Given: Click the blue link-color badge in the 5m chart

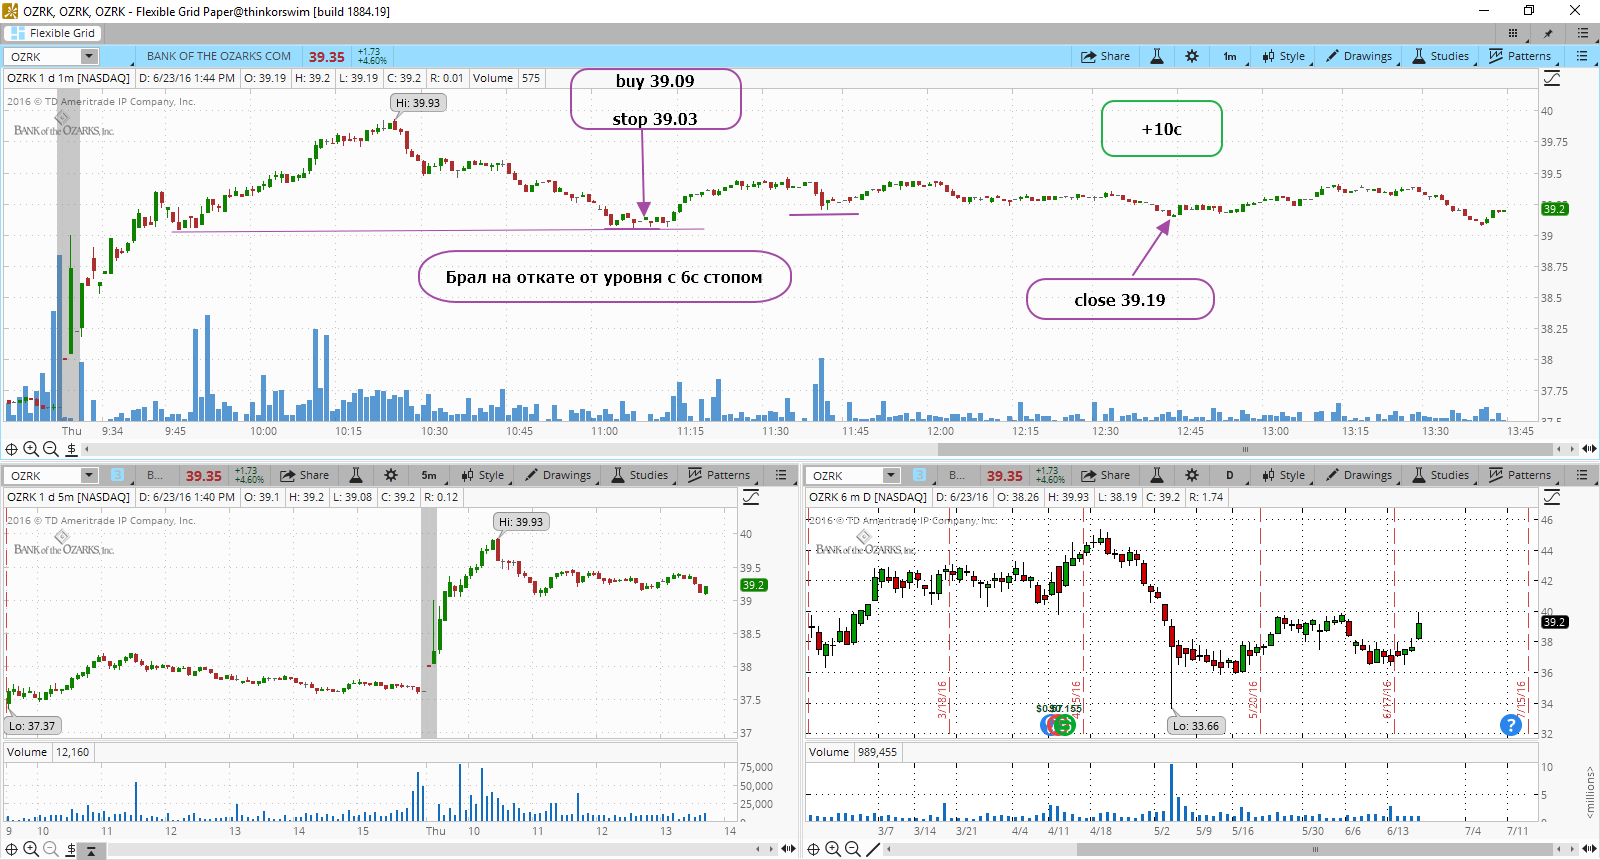Looking at the screenshot, I should point(117,476).
